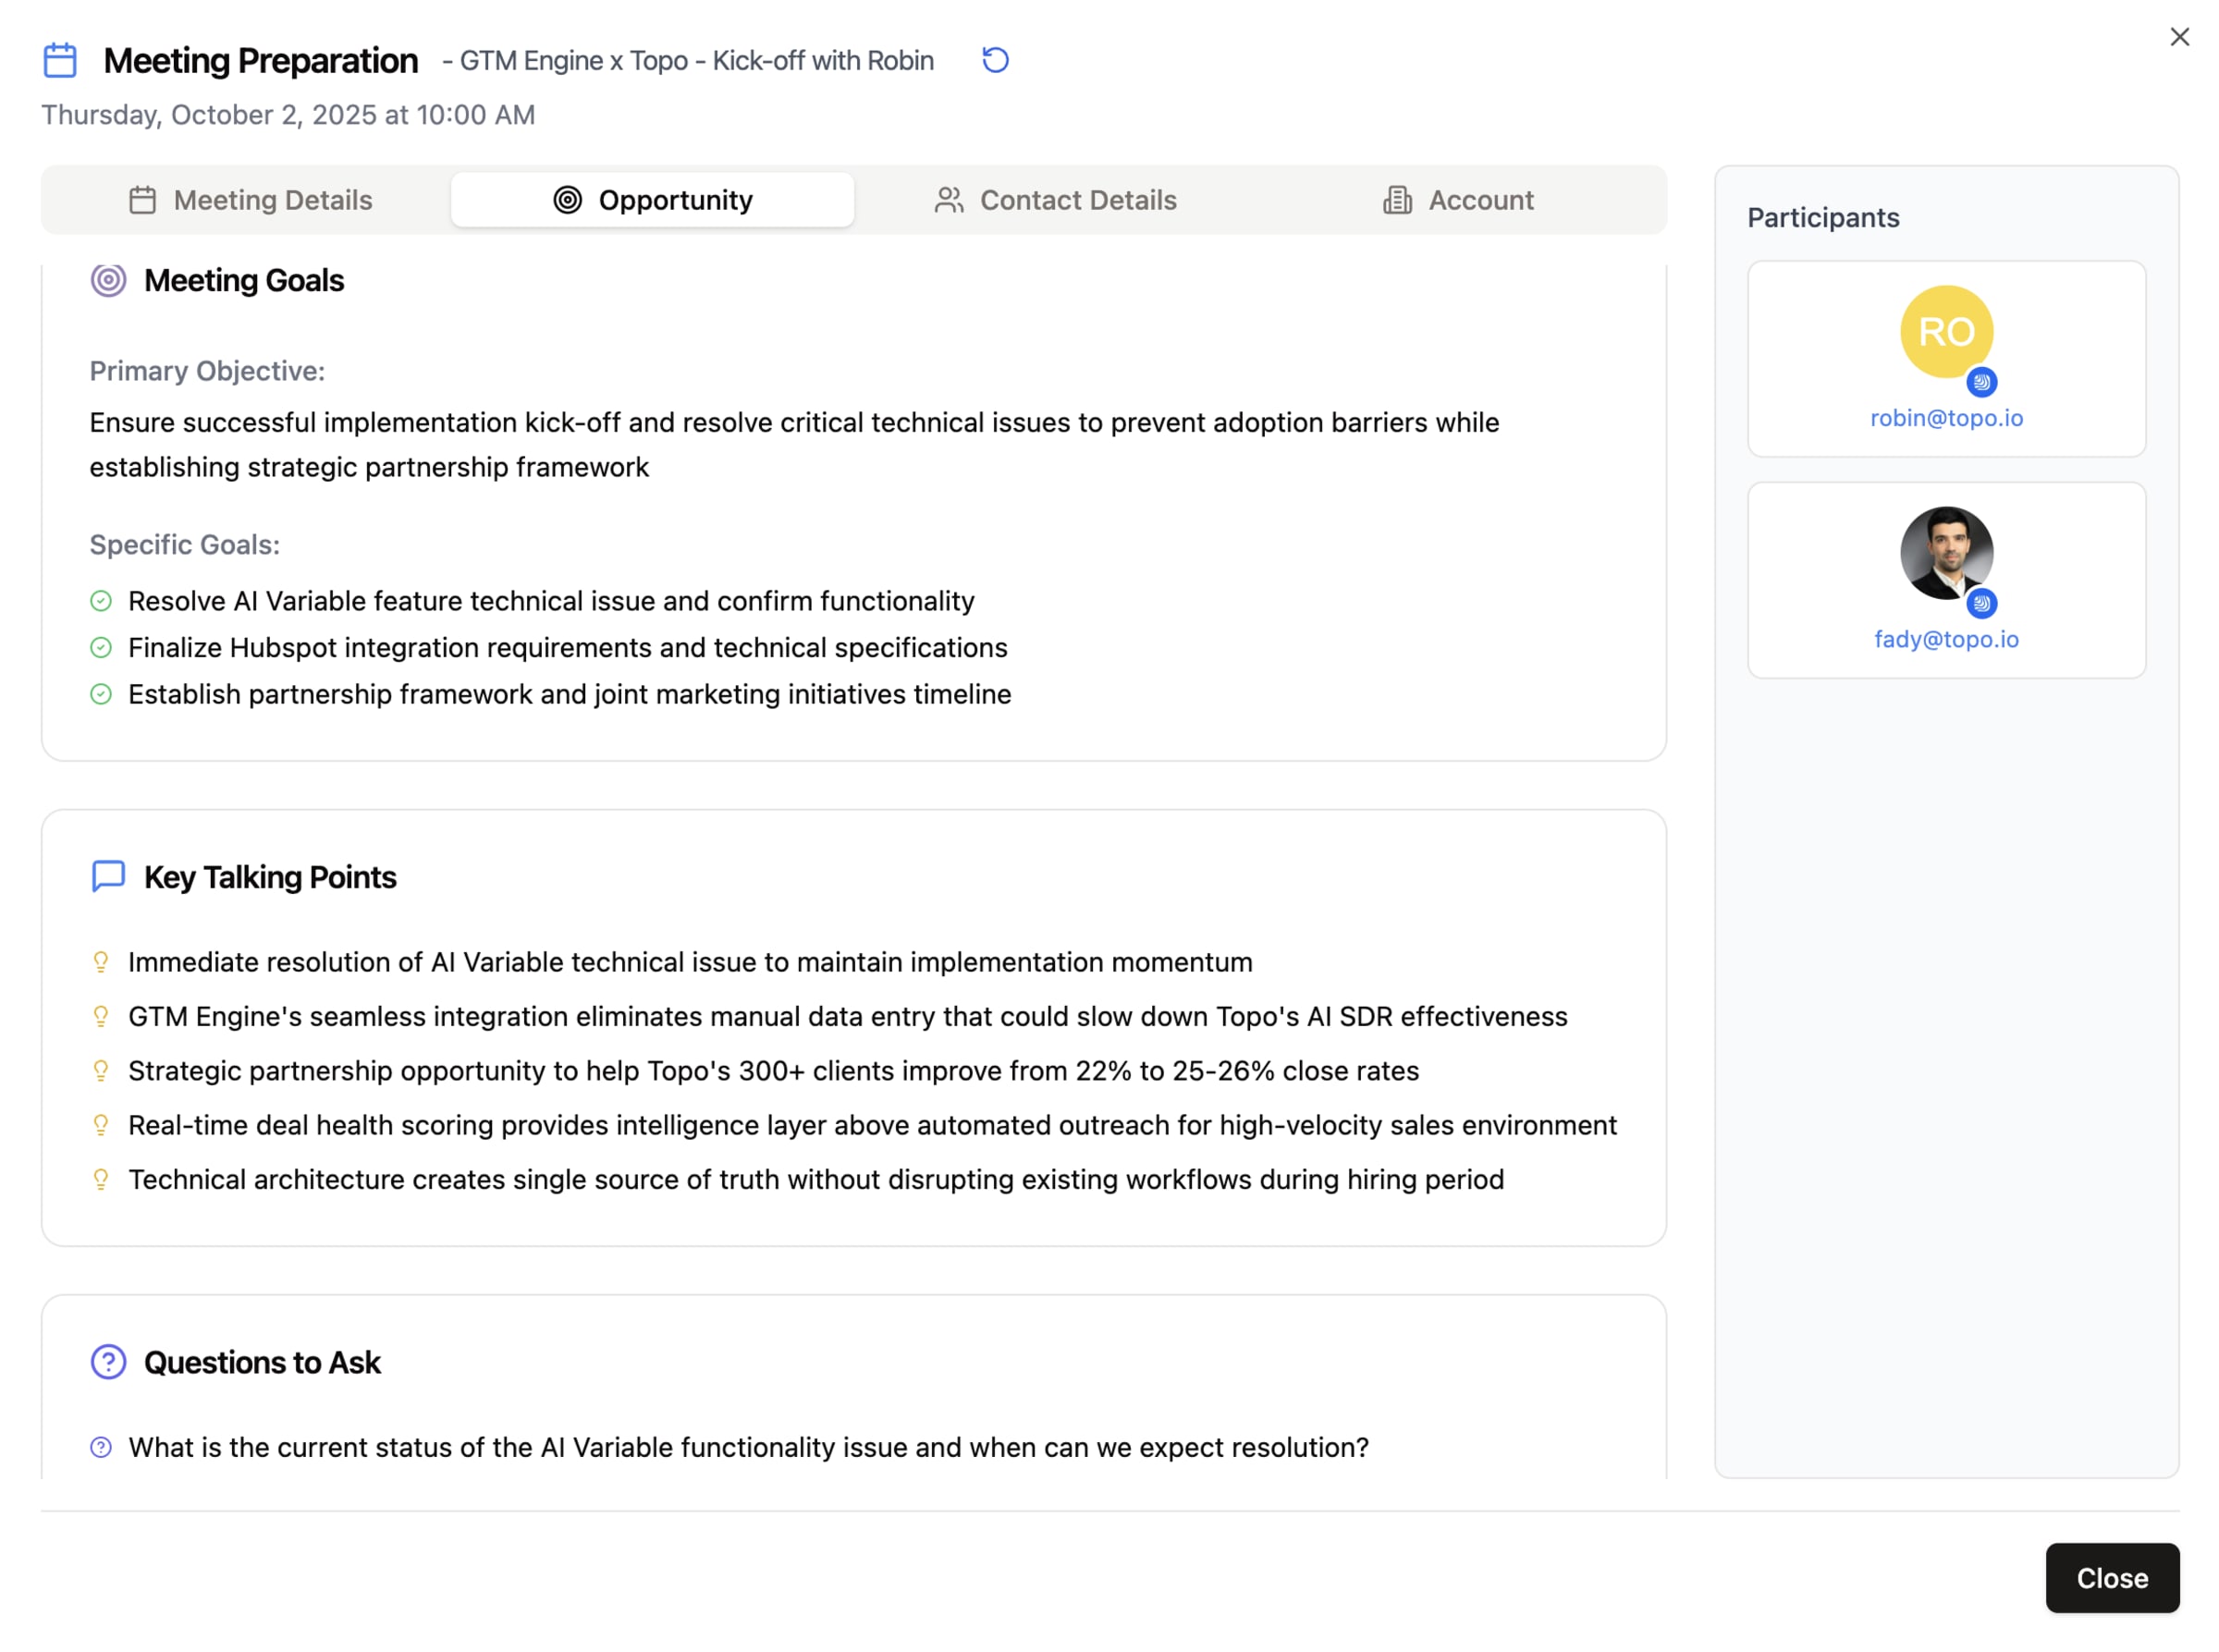Click the Meeting Goals target icon
The height and width of the screenshot is (1652, 2219).
108,280
